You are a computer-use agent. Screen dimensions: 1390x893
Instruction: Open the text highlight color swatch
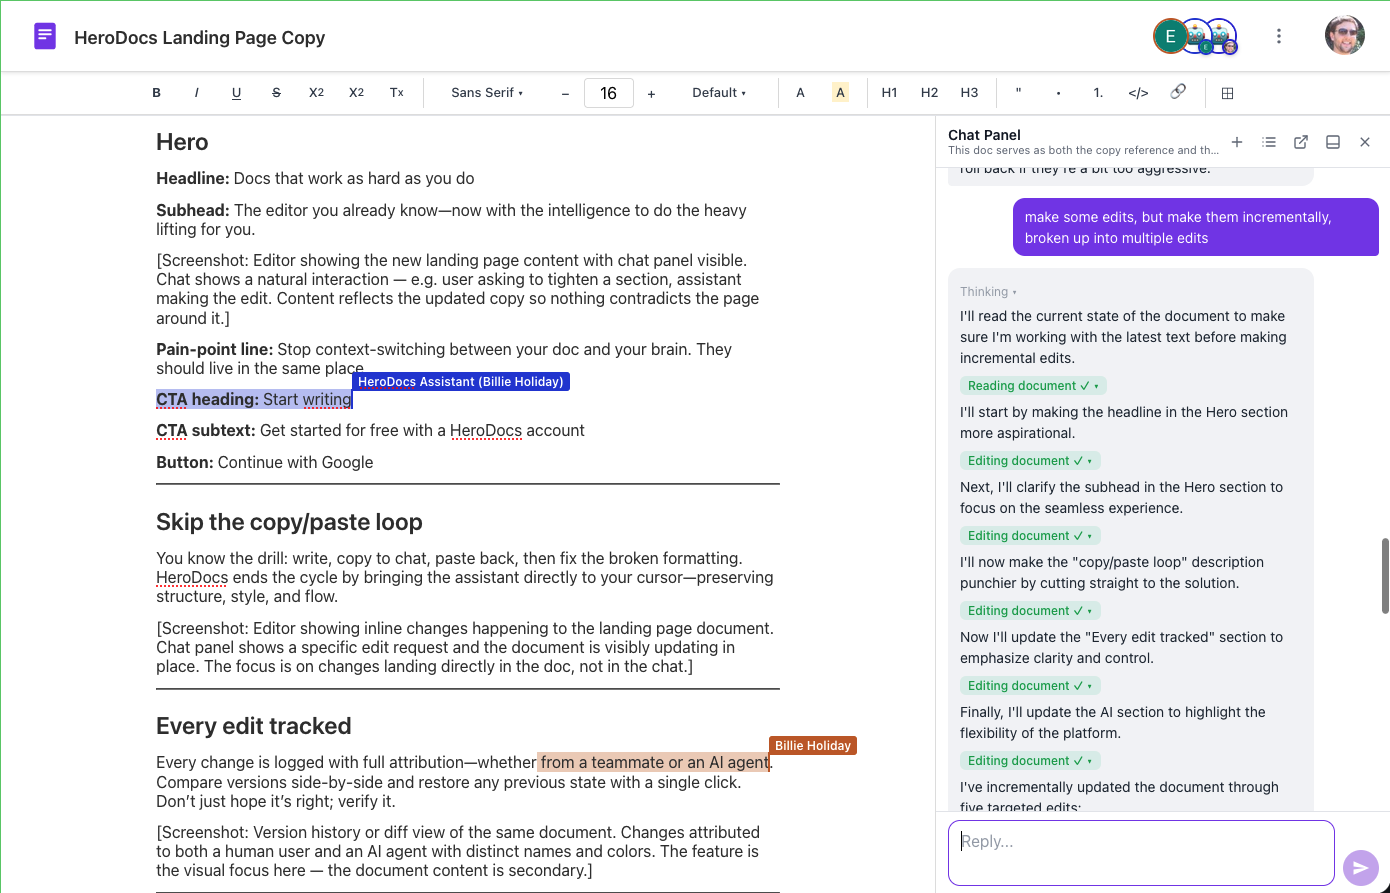tap(840, 92)
